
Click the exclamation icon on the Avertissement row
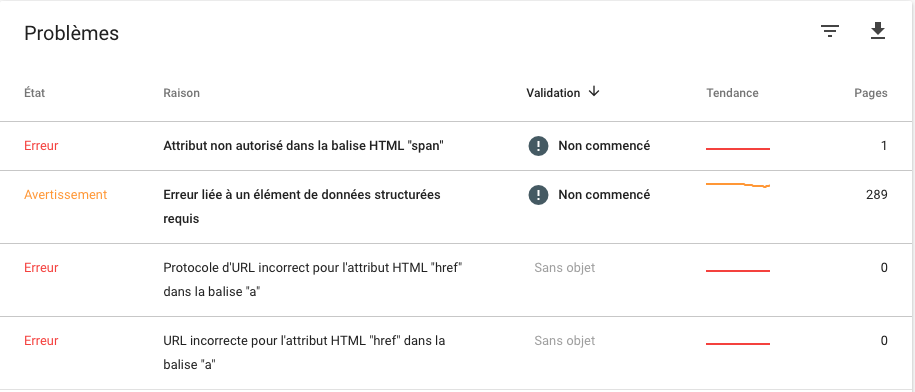538,195
